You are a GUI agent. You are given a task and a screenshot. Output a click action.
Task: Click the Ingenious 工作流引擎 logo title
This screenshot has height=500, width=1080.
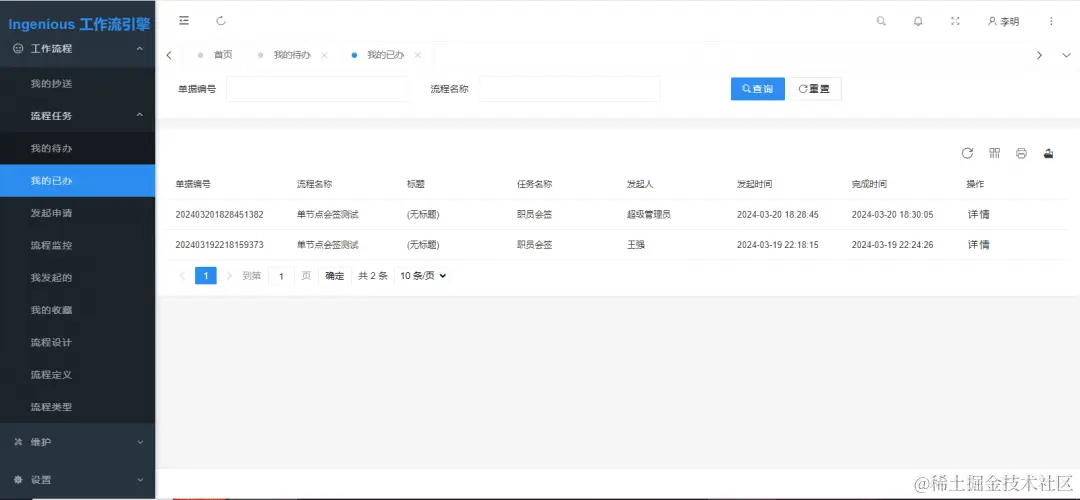coord(79,24)
